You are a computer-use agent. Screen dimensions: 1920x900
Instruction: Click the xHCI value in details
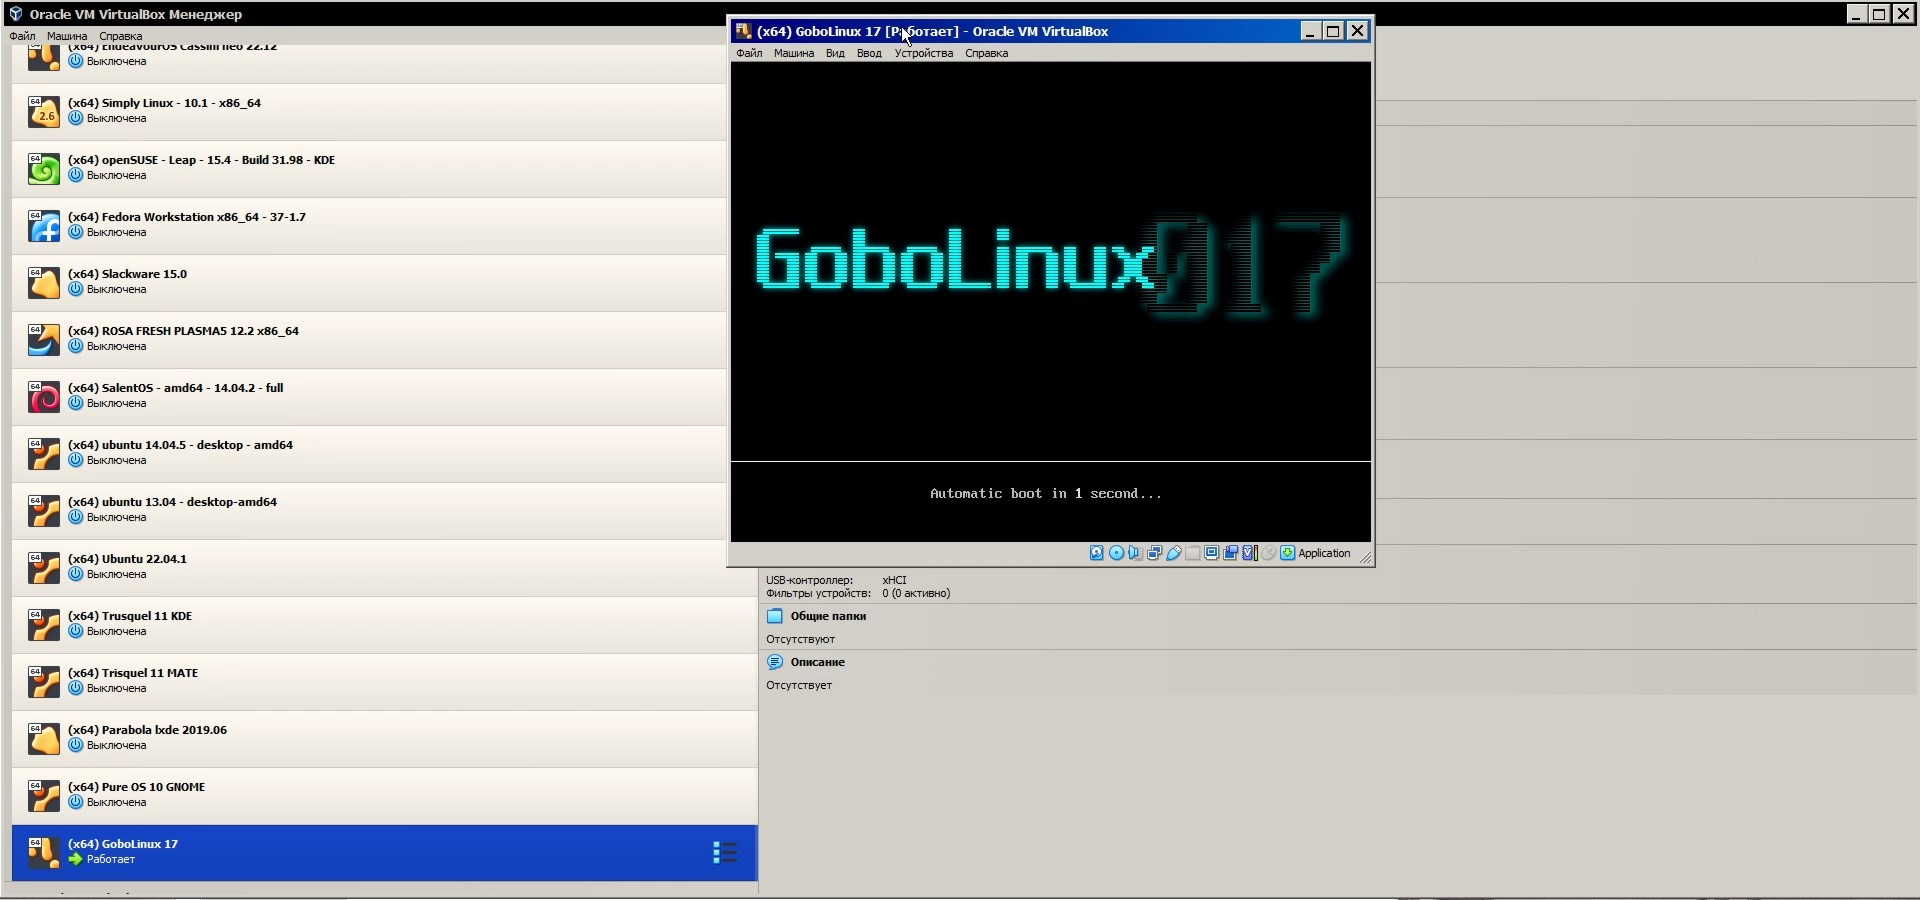click(x=894, y=580)
